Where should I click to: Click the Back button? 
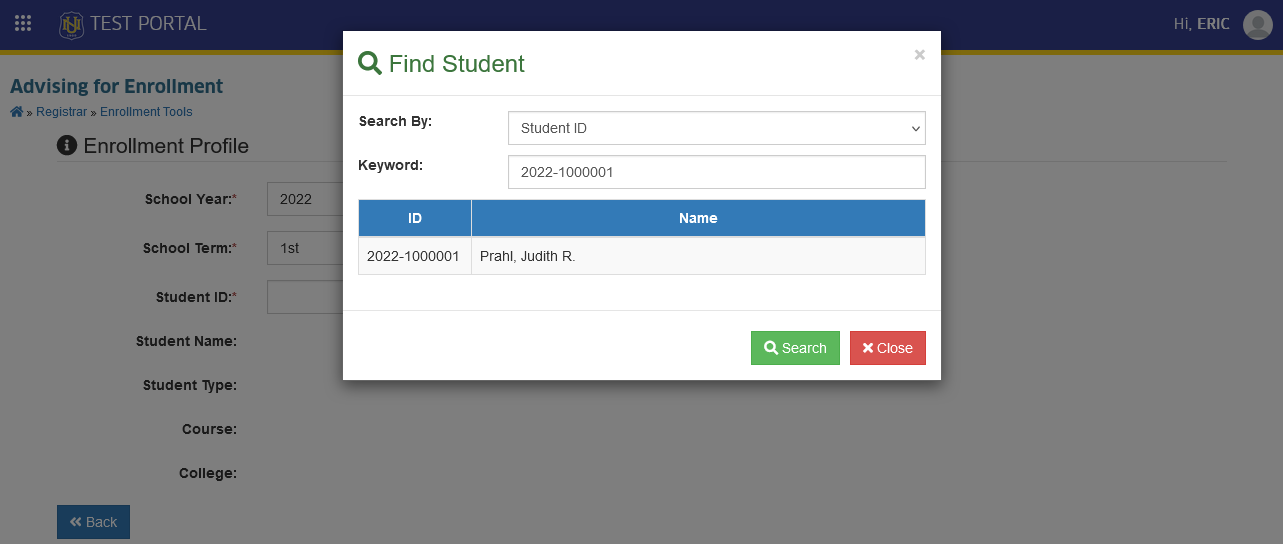click(93, 522)
